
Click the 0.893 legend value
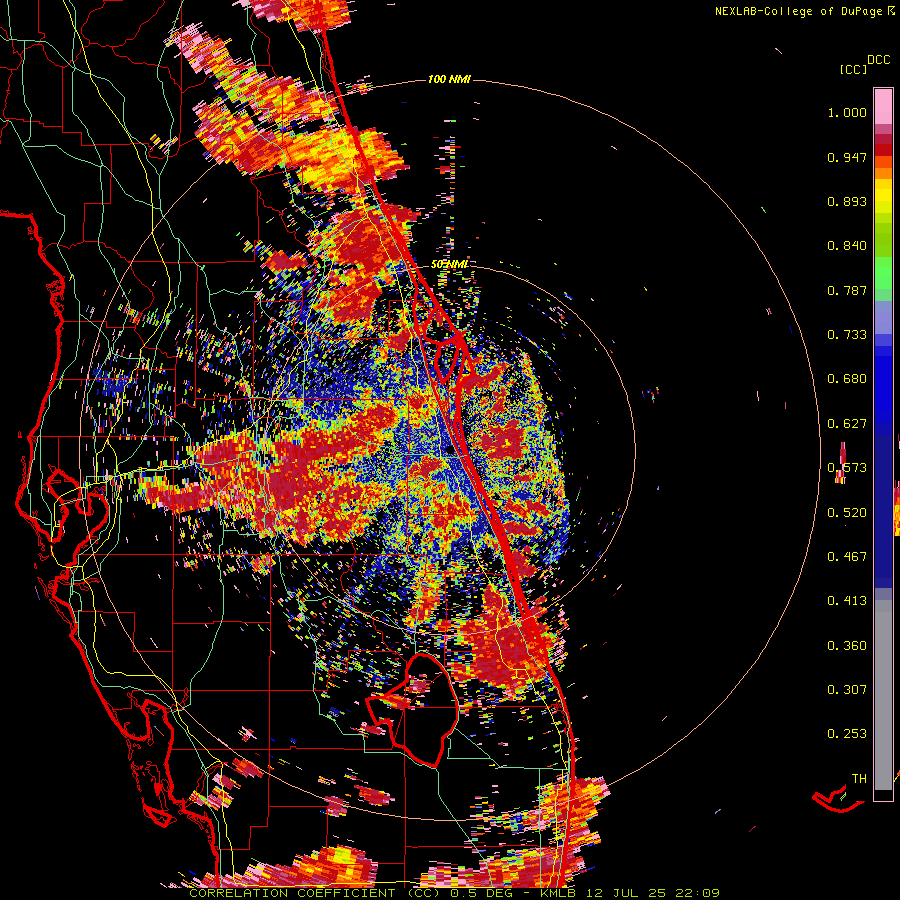(x=847, y=201)
